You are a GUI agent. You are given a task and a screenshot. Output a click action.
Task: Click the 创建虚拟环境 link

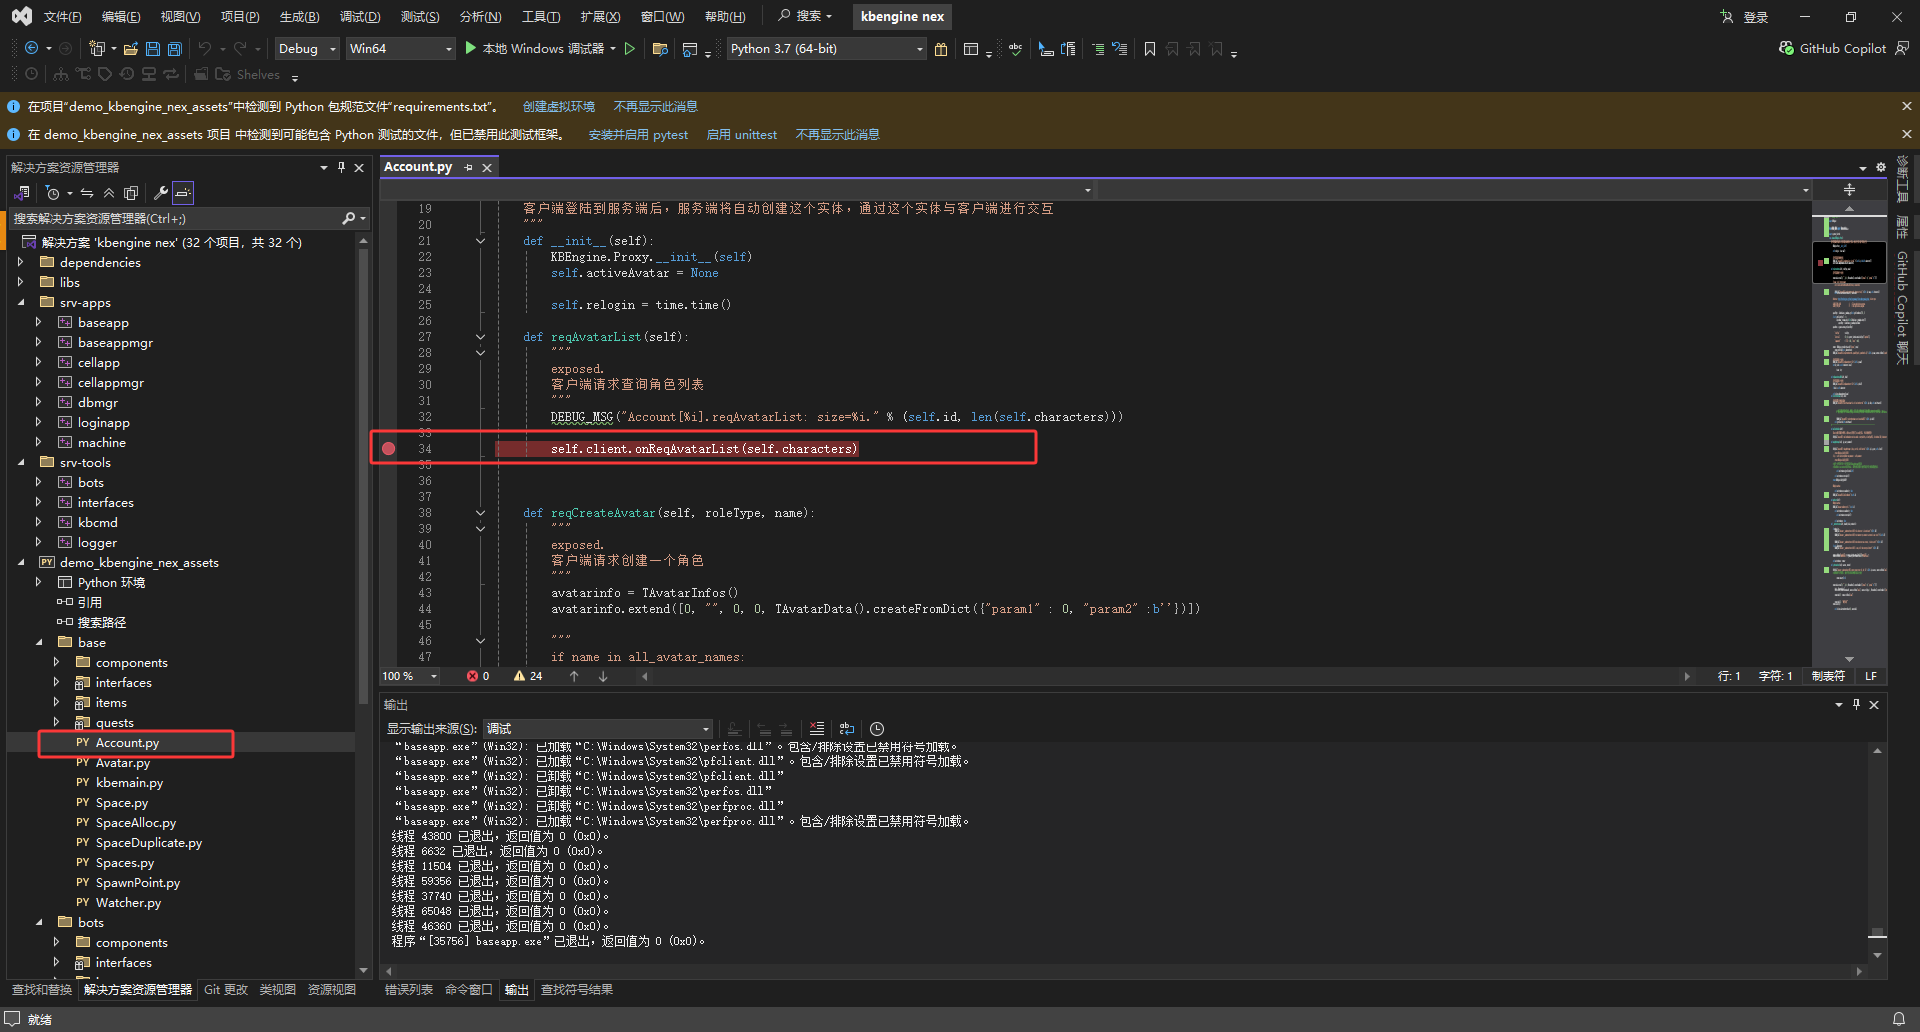(x=558, y=107)
